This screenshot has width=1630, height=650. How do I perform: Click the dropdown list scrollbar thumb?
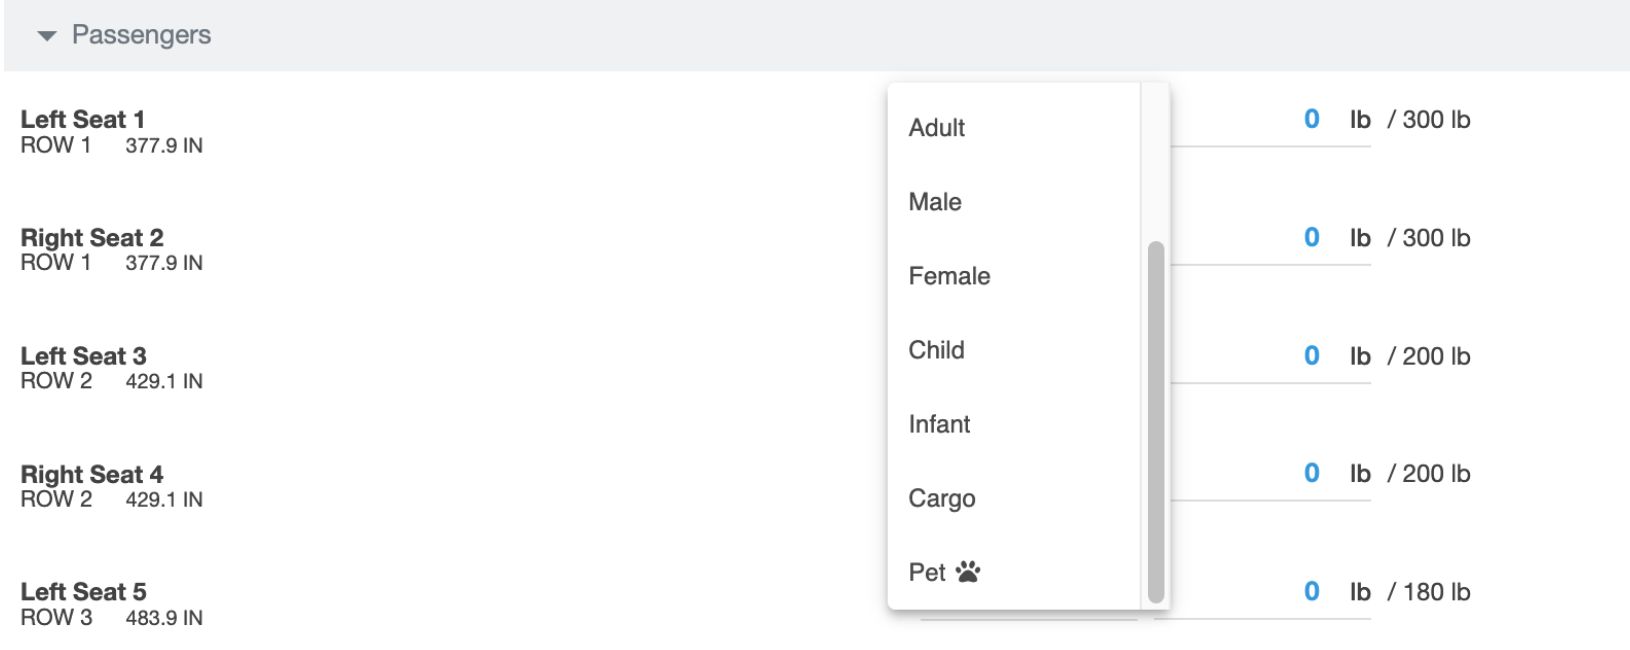click(1156, 420)
